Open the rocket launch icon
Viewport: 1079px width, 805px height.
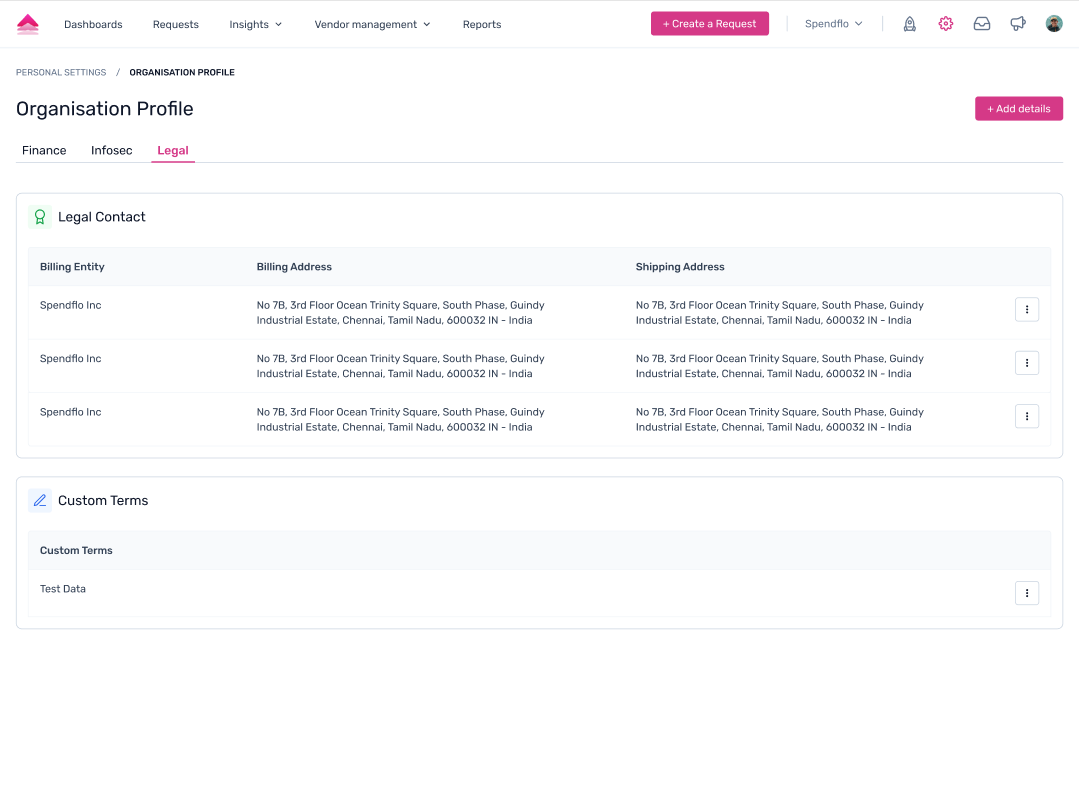pos(909,24)
